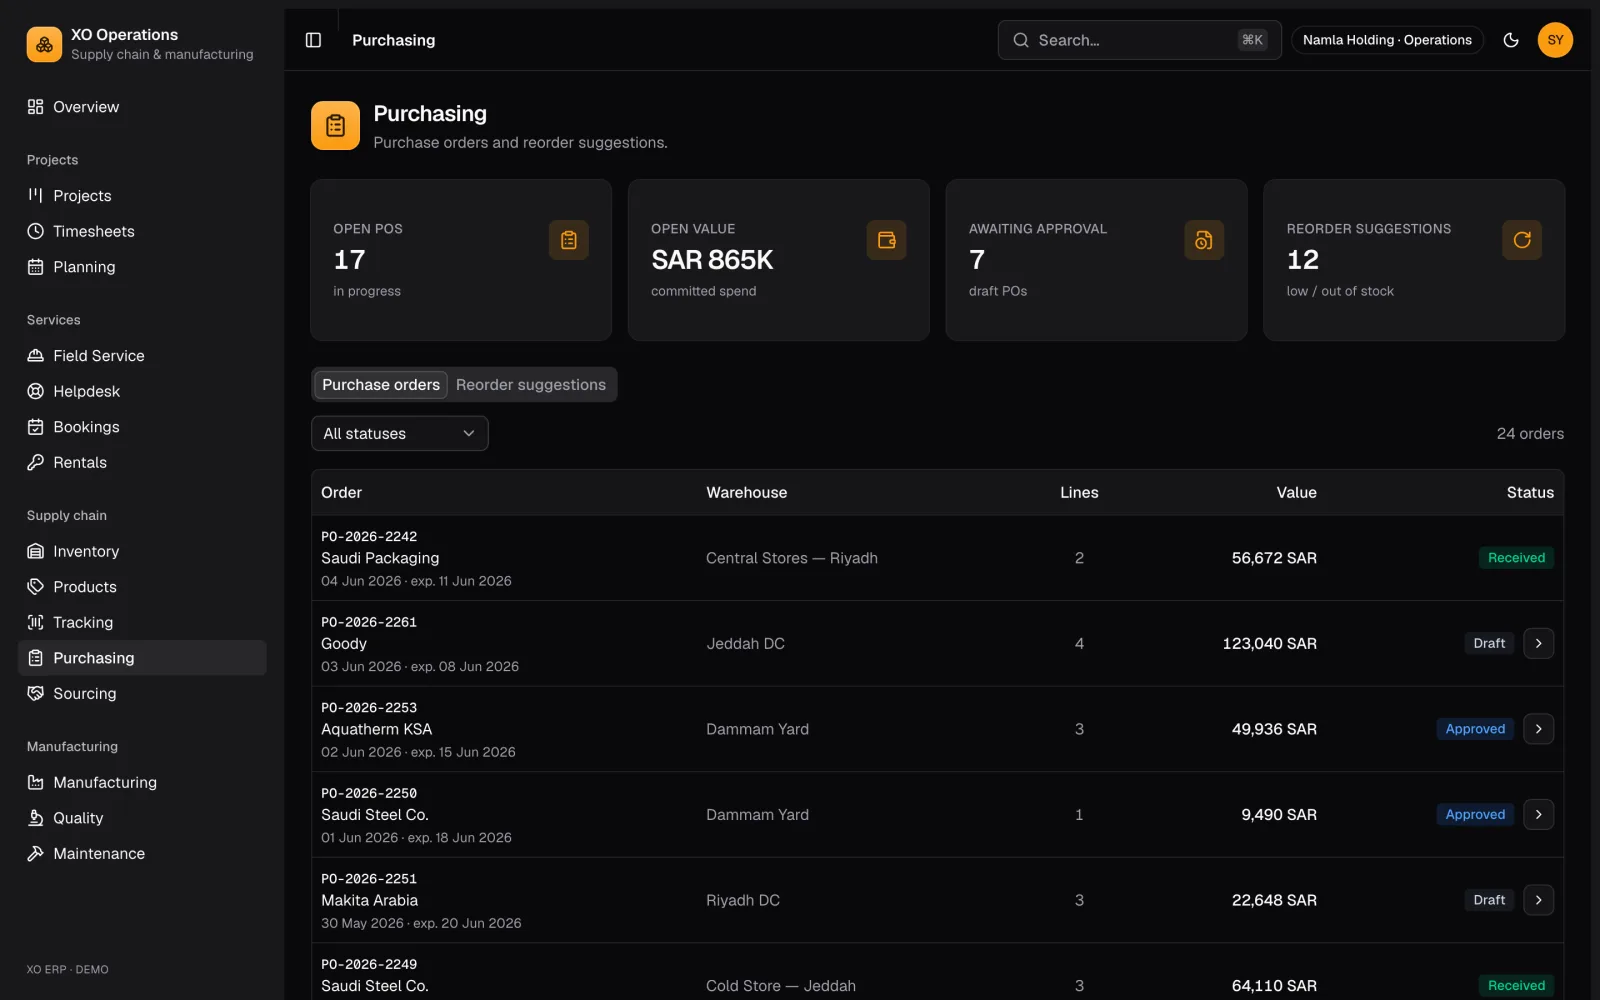Open Timesheets in the sidebar
The height and width of the screenshot is (1000, 1600).
(x=142, y=231)
